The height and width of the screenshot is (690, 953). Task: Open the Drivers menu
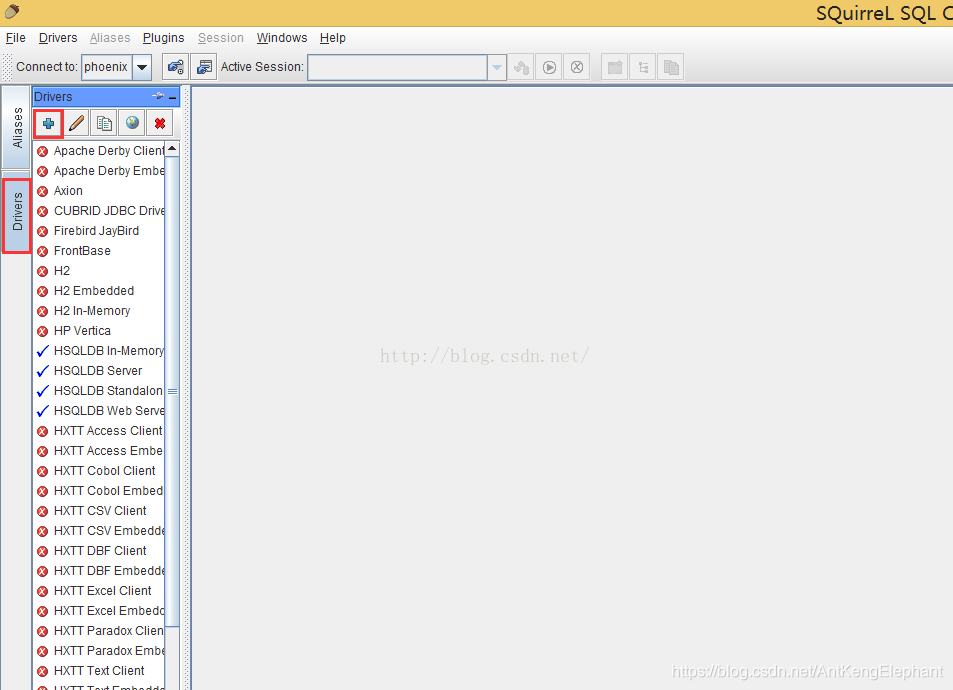(x=58, y=38)
